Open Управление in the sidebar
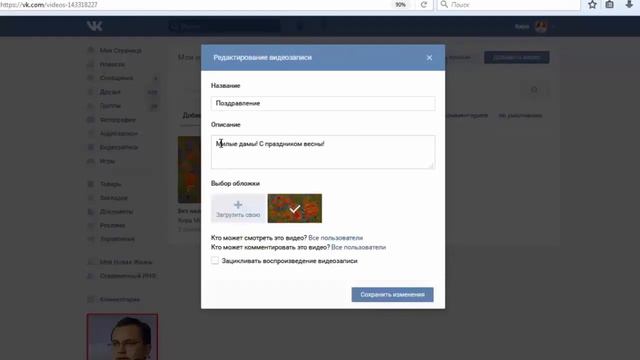Viewport: 640px width, 360px height. point(117,239)
